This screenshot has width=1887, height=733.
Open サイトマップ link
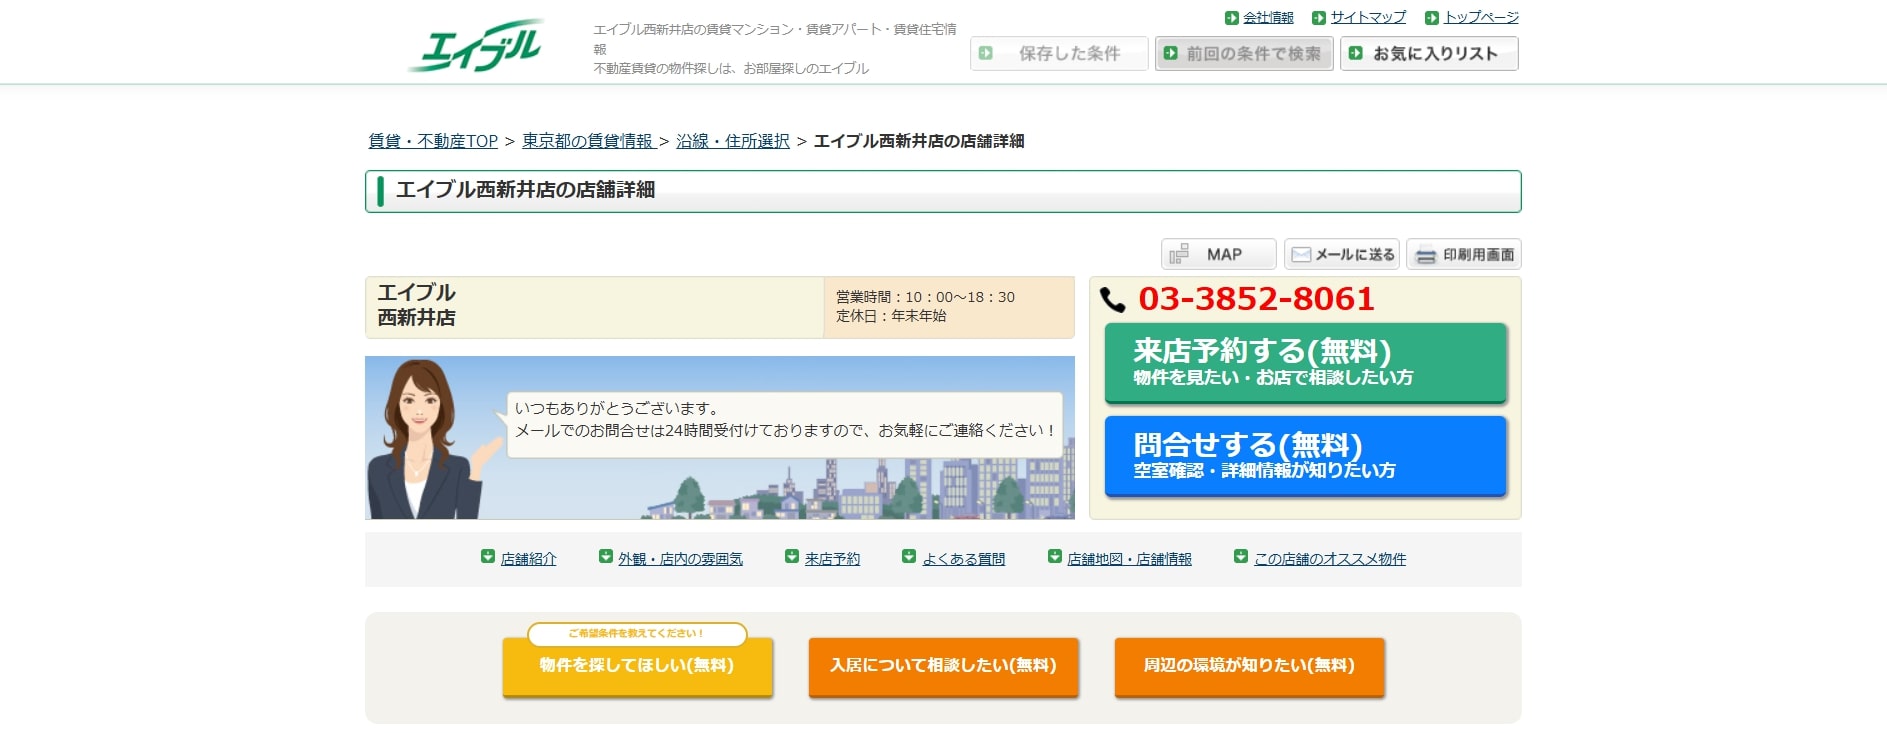click(x=1368, y=18)
